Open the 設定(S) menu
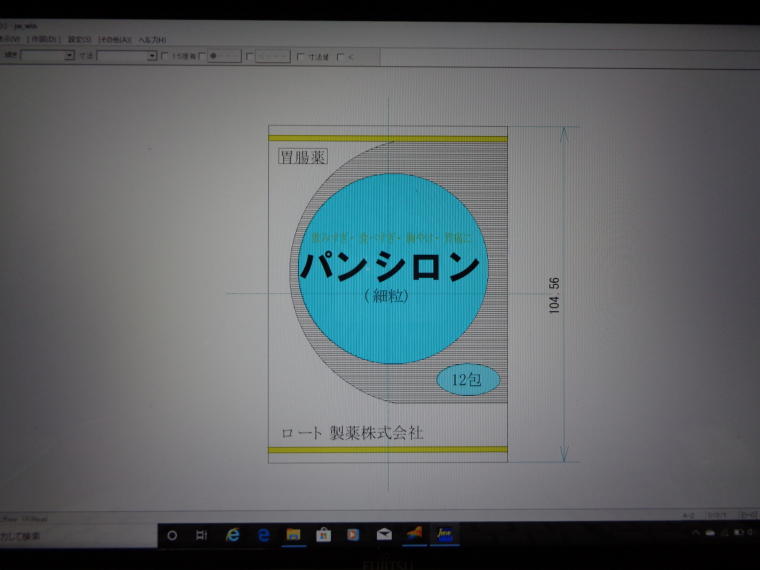The height and width of the screenshot is (570, 760). point(79,39)
